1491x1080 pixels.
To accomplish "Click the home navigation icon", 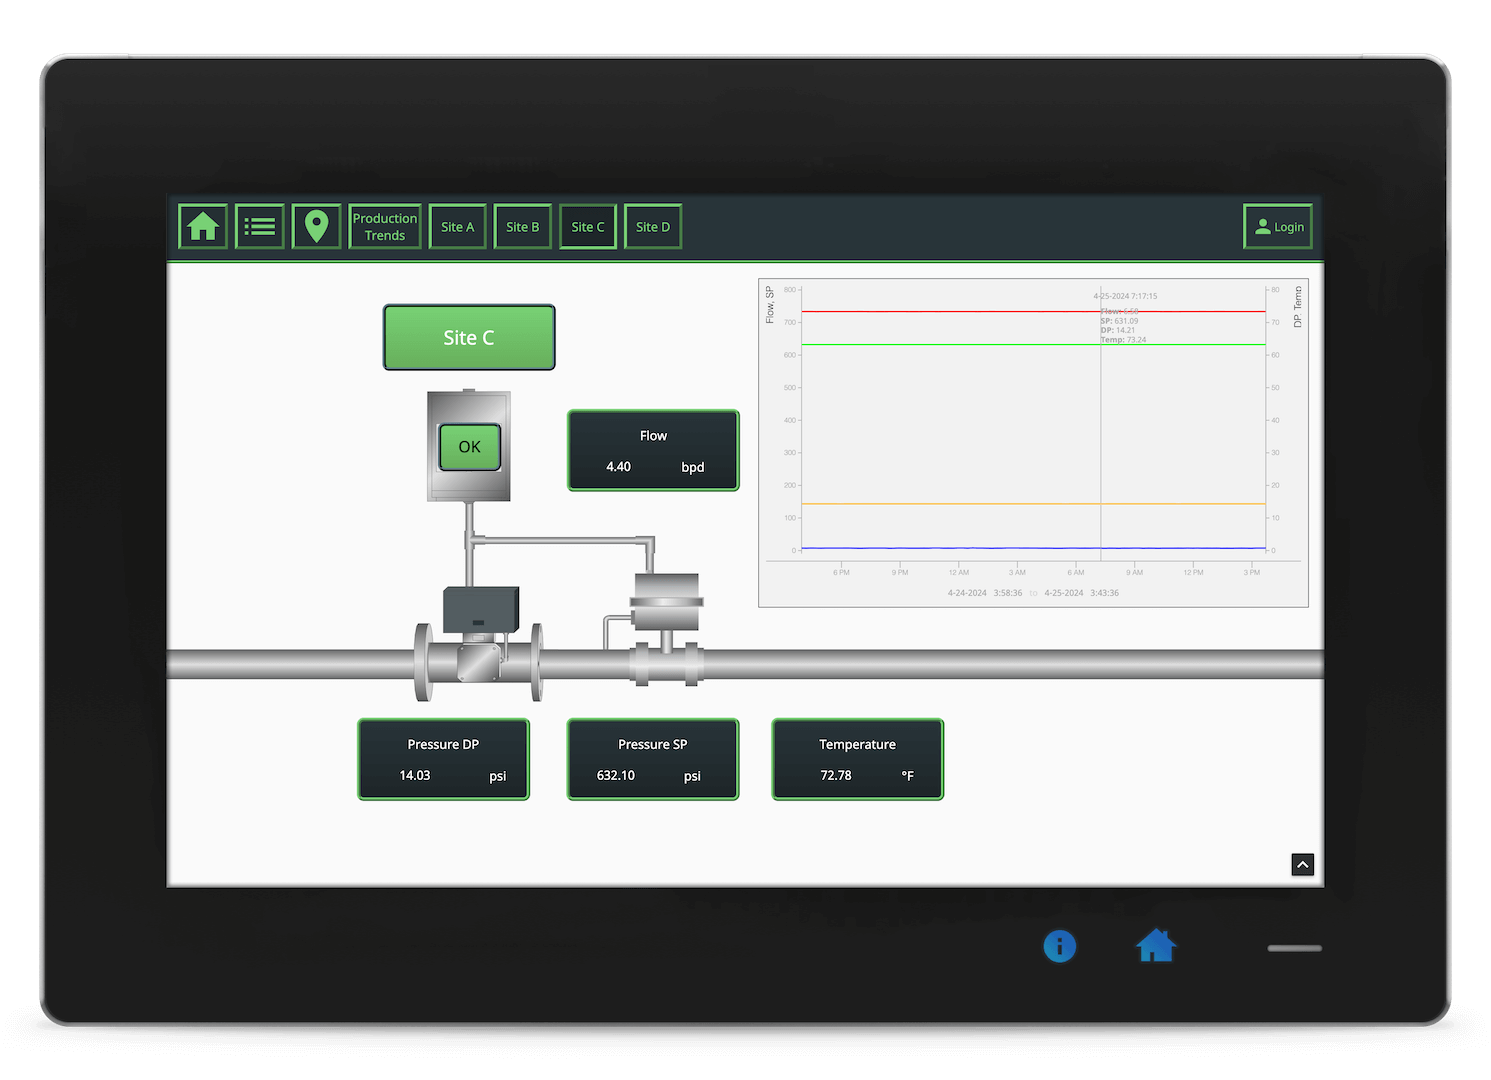I will [202, 226].
